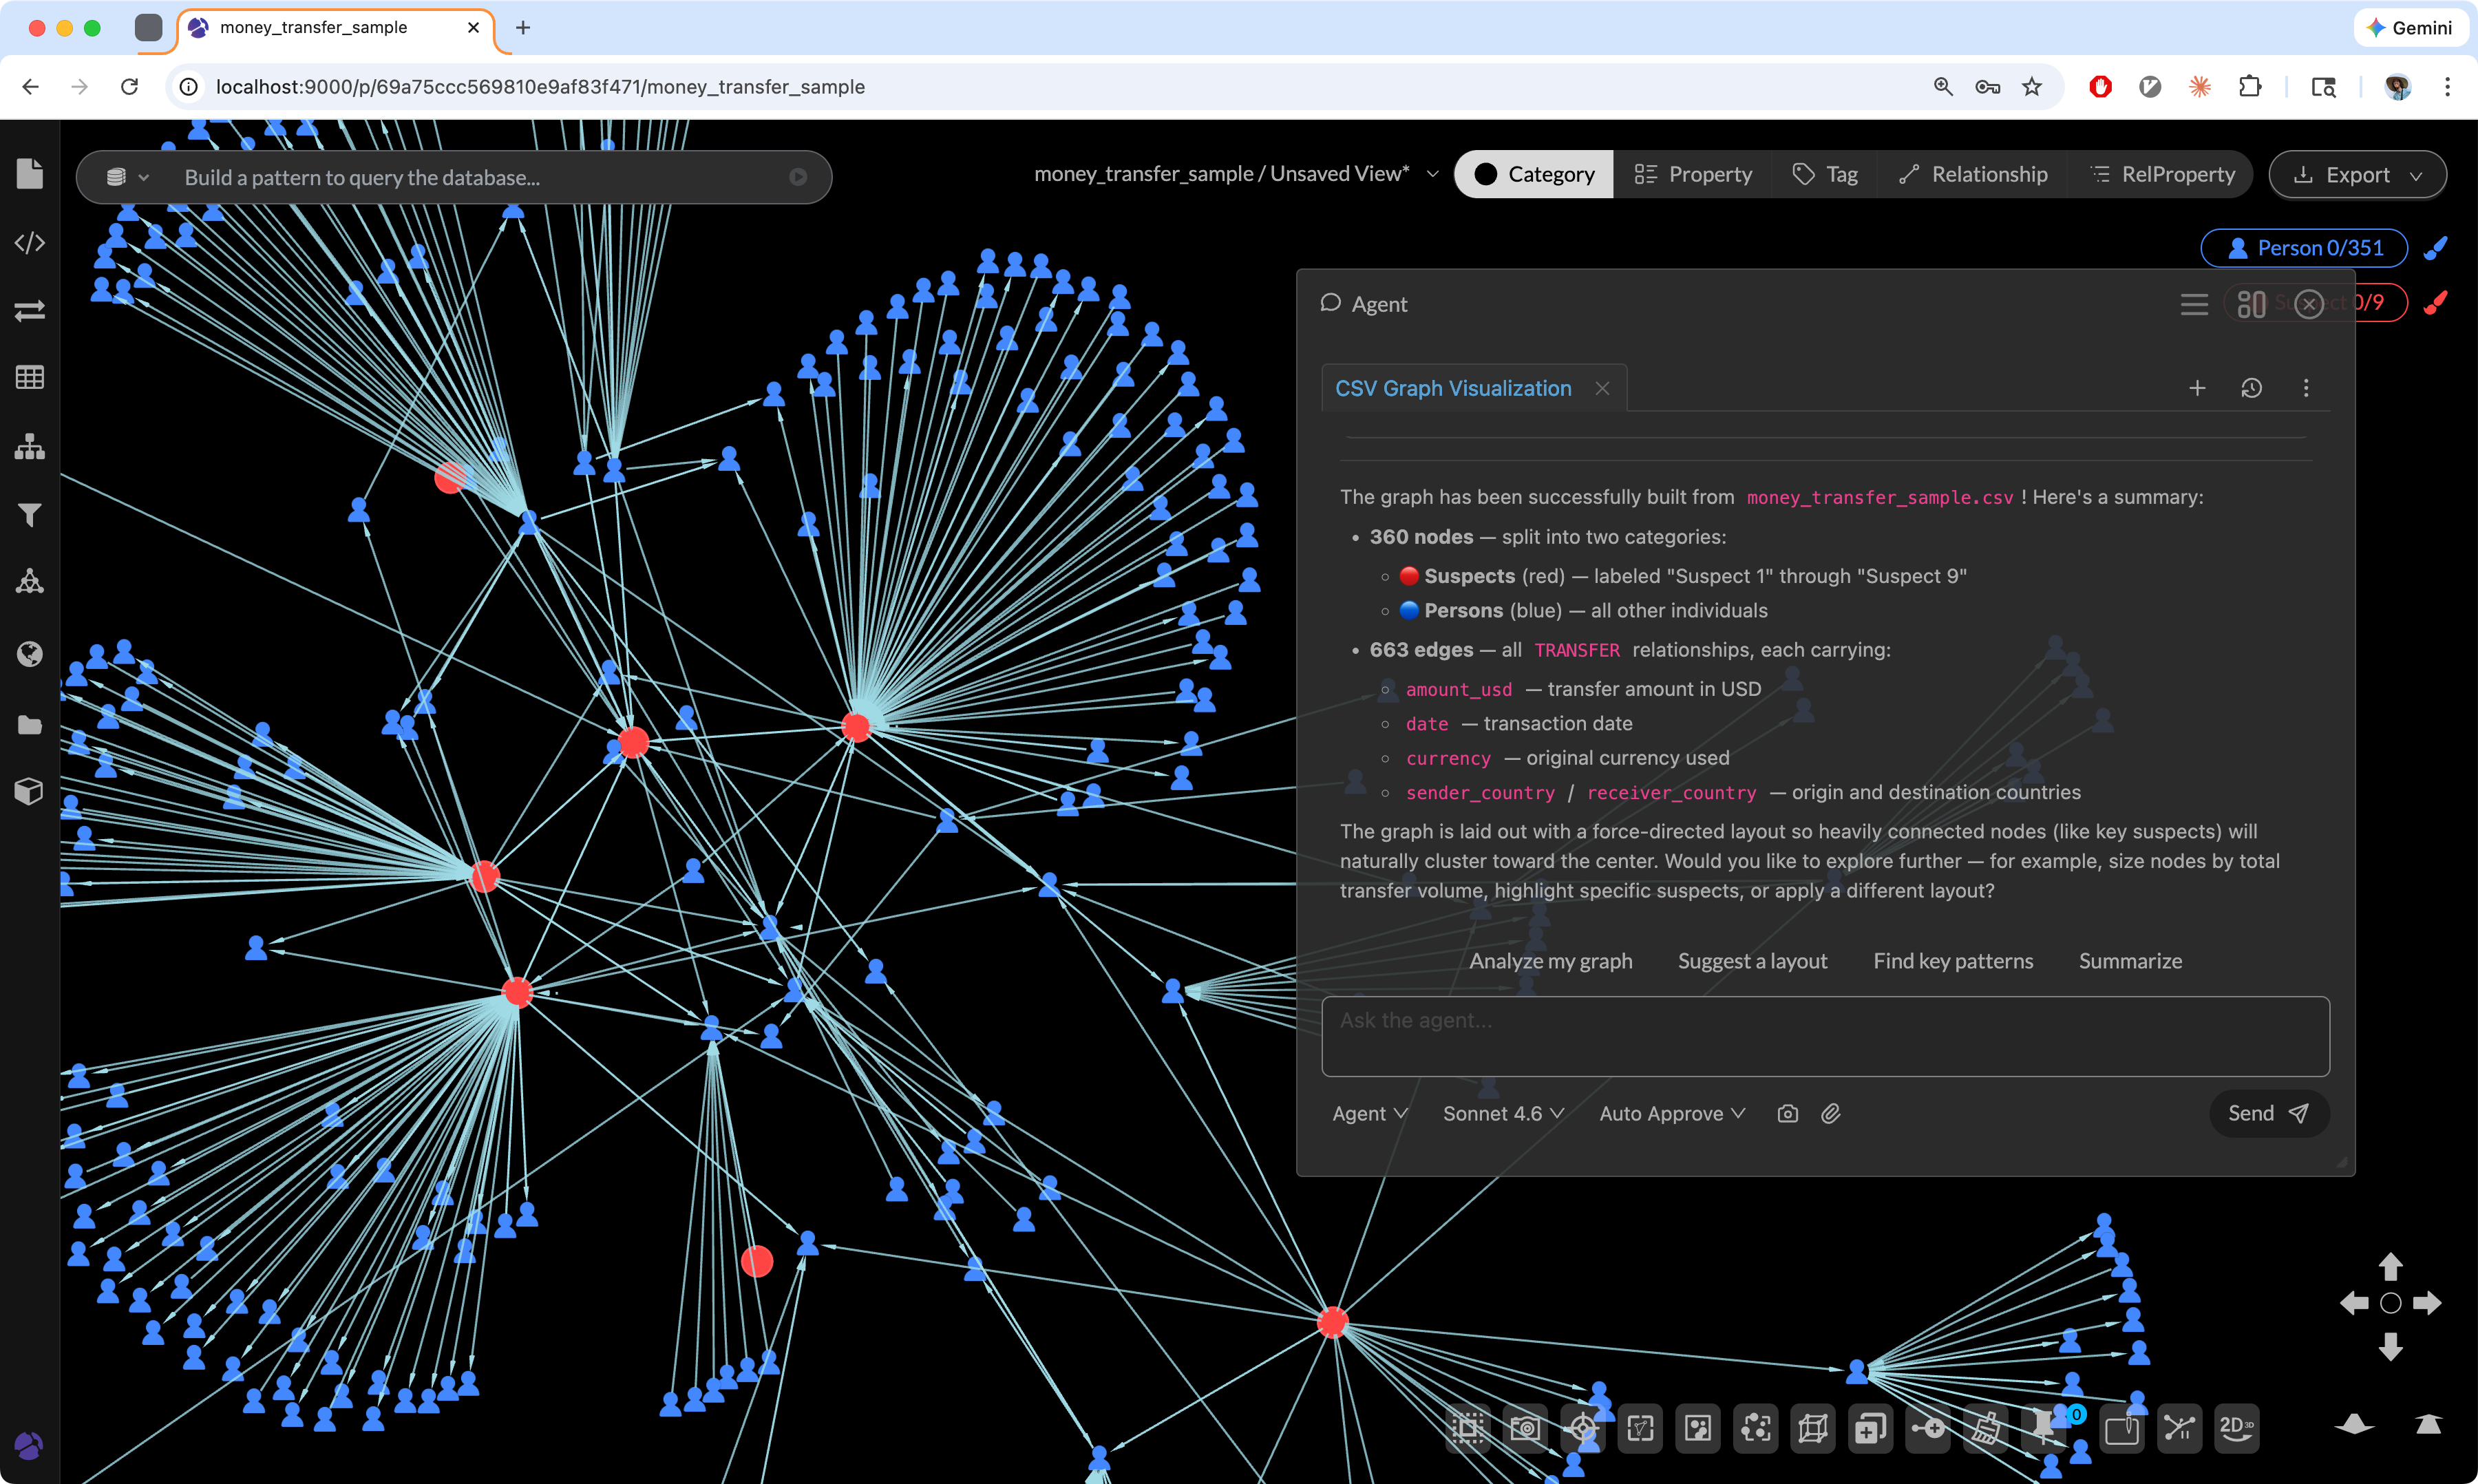This screenshot has height=1484, width=2478.
Task: Click the purple app logo at sidebar bottom
Action: tap(29, 1445)
